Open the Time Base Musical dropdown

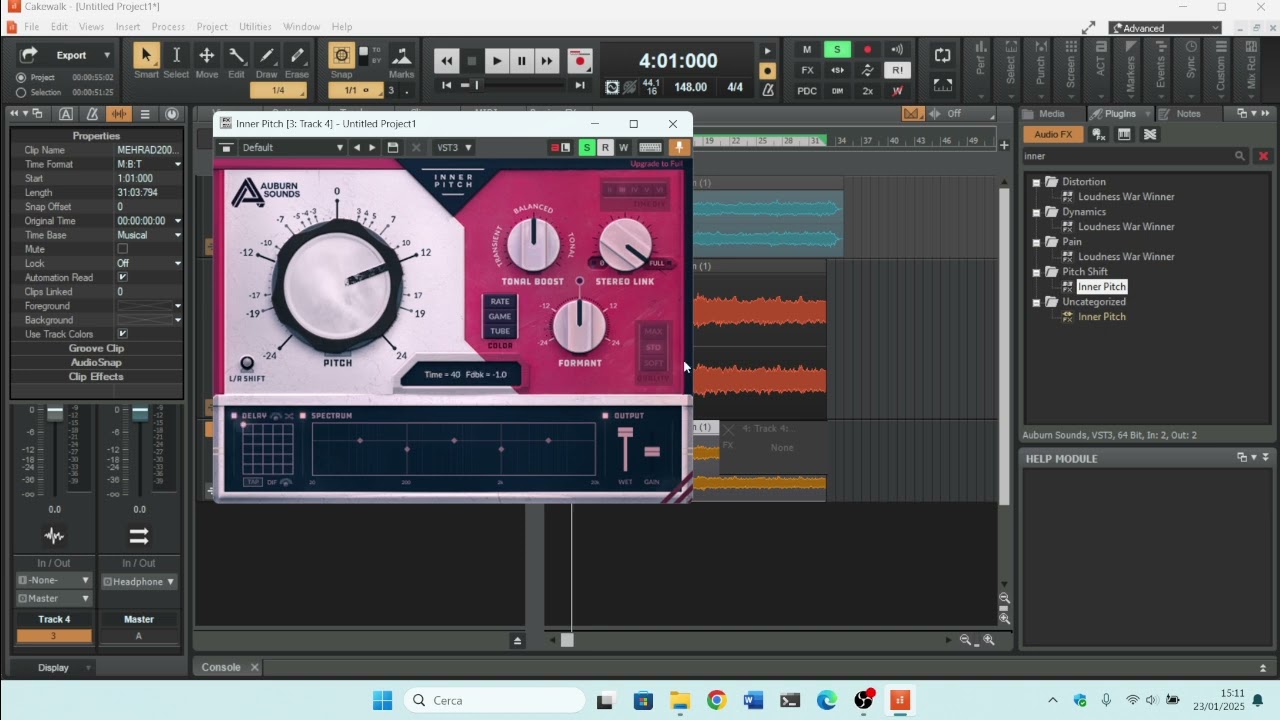coord(178,235)
